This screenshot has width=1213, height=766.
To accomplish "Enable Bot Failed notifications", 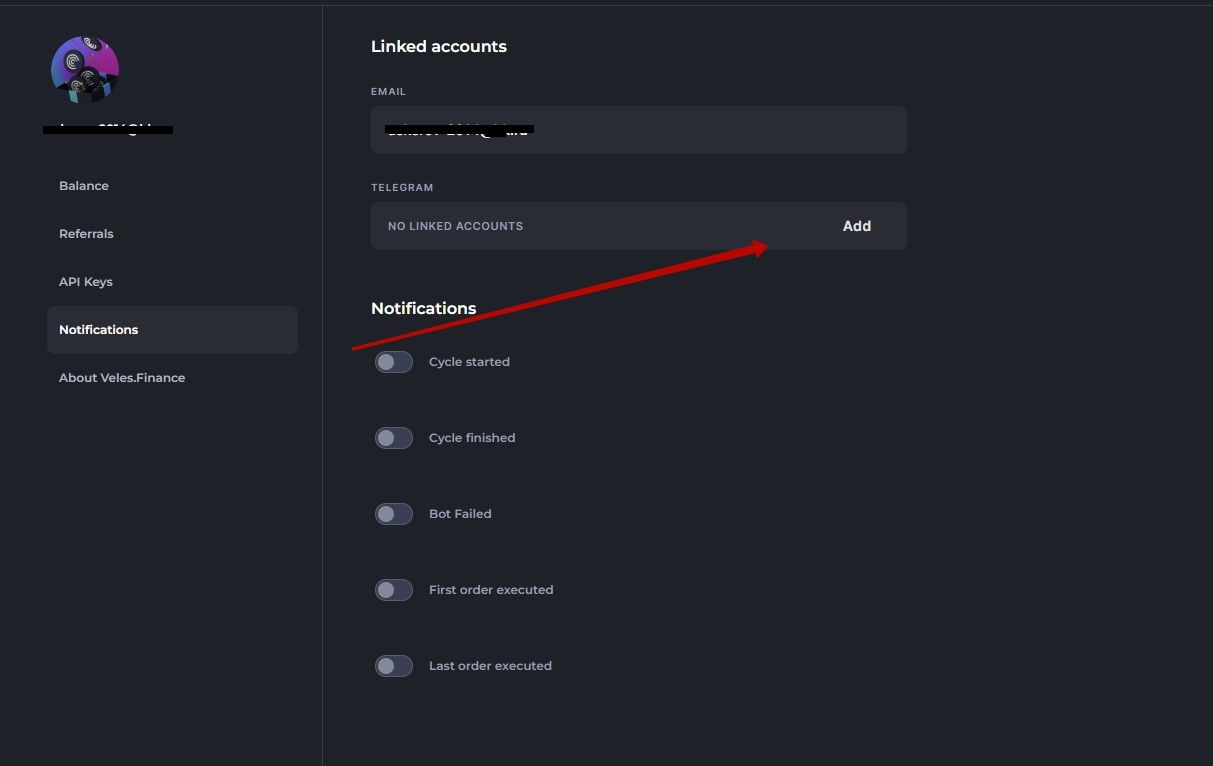I will [393, 513].
